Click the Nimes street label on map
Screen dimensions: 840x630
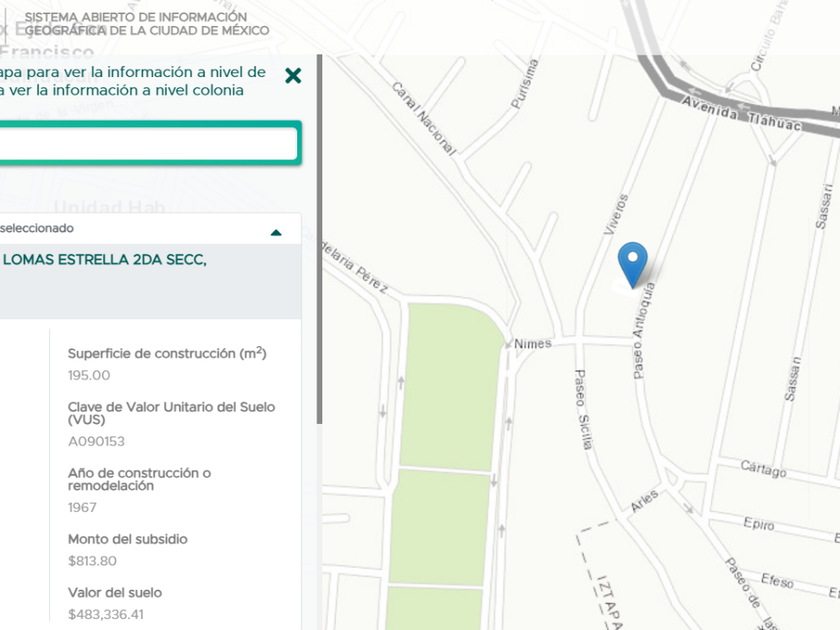pyautogui.click(x=532, y=344)
